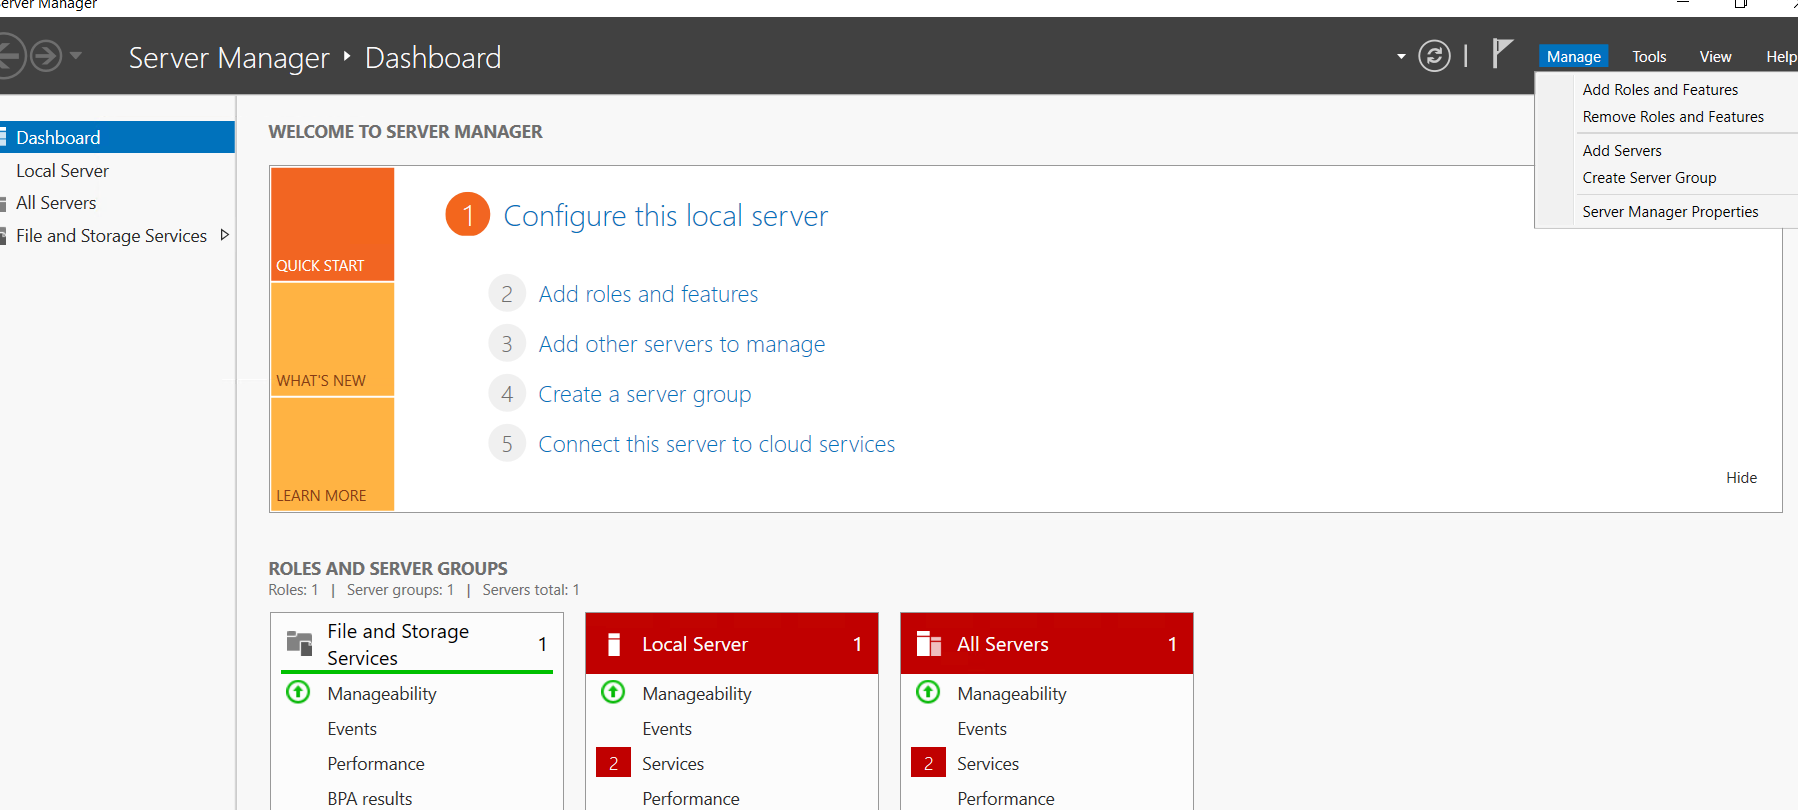
Task: Click the Local Server tile icon
Action: [614, 644]
